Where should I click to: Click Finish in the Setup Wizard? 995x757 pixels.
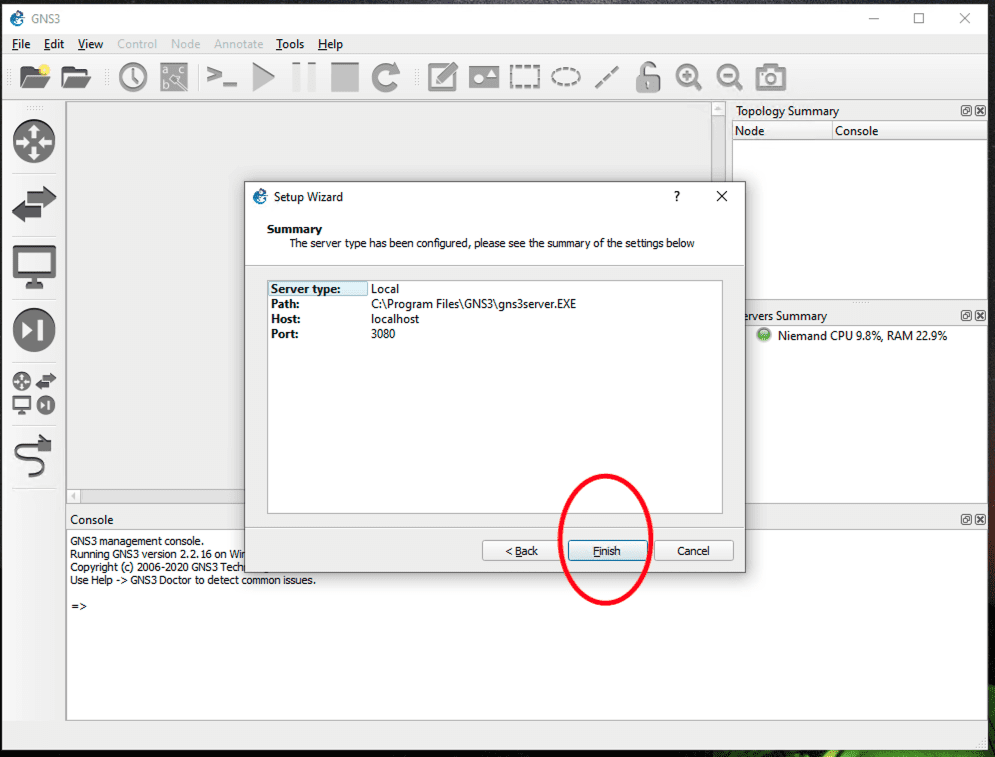(607, 551)
